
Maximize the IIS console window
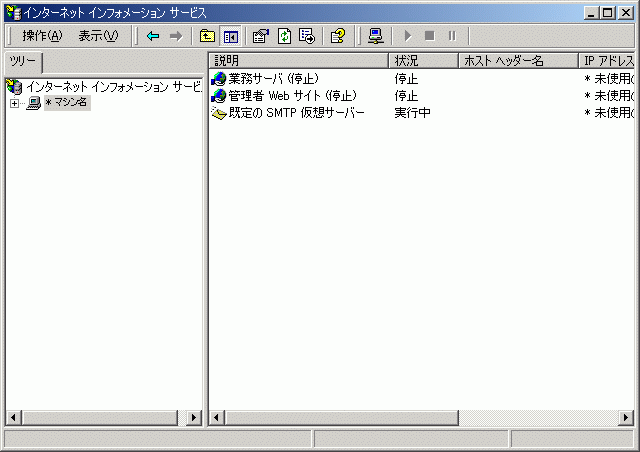607,13
